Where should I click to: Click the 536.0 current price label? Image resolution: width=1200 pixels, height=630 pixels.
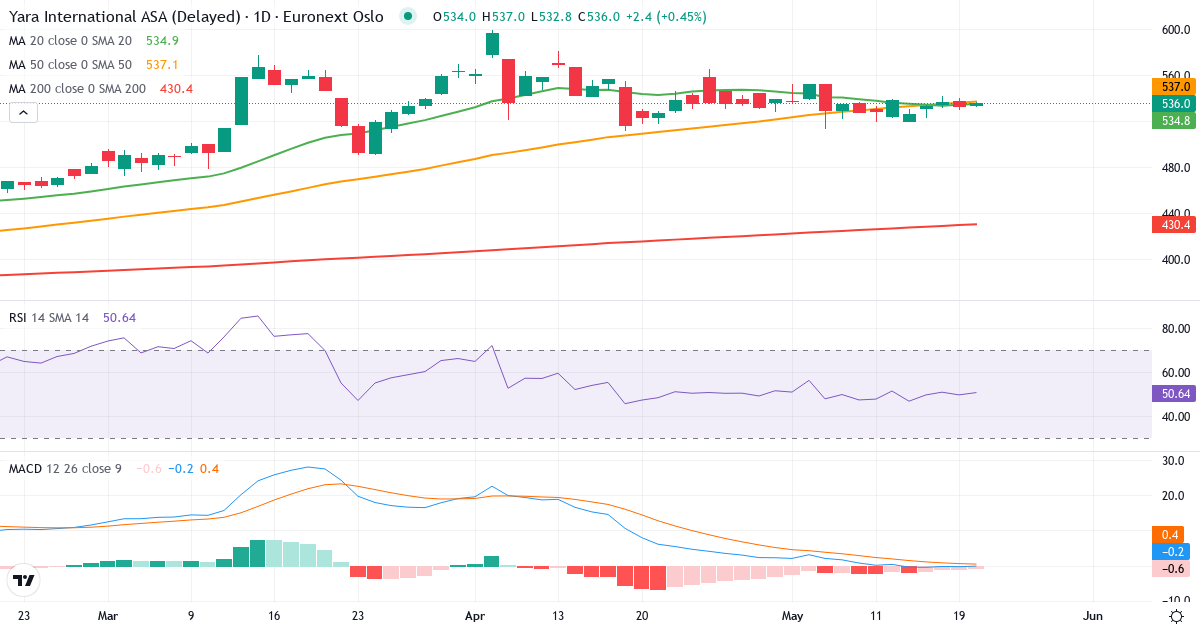1175,104
